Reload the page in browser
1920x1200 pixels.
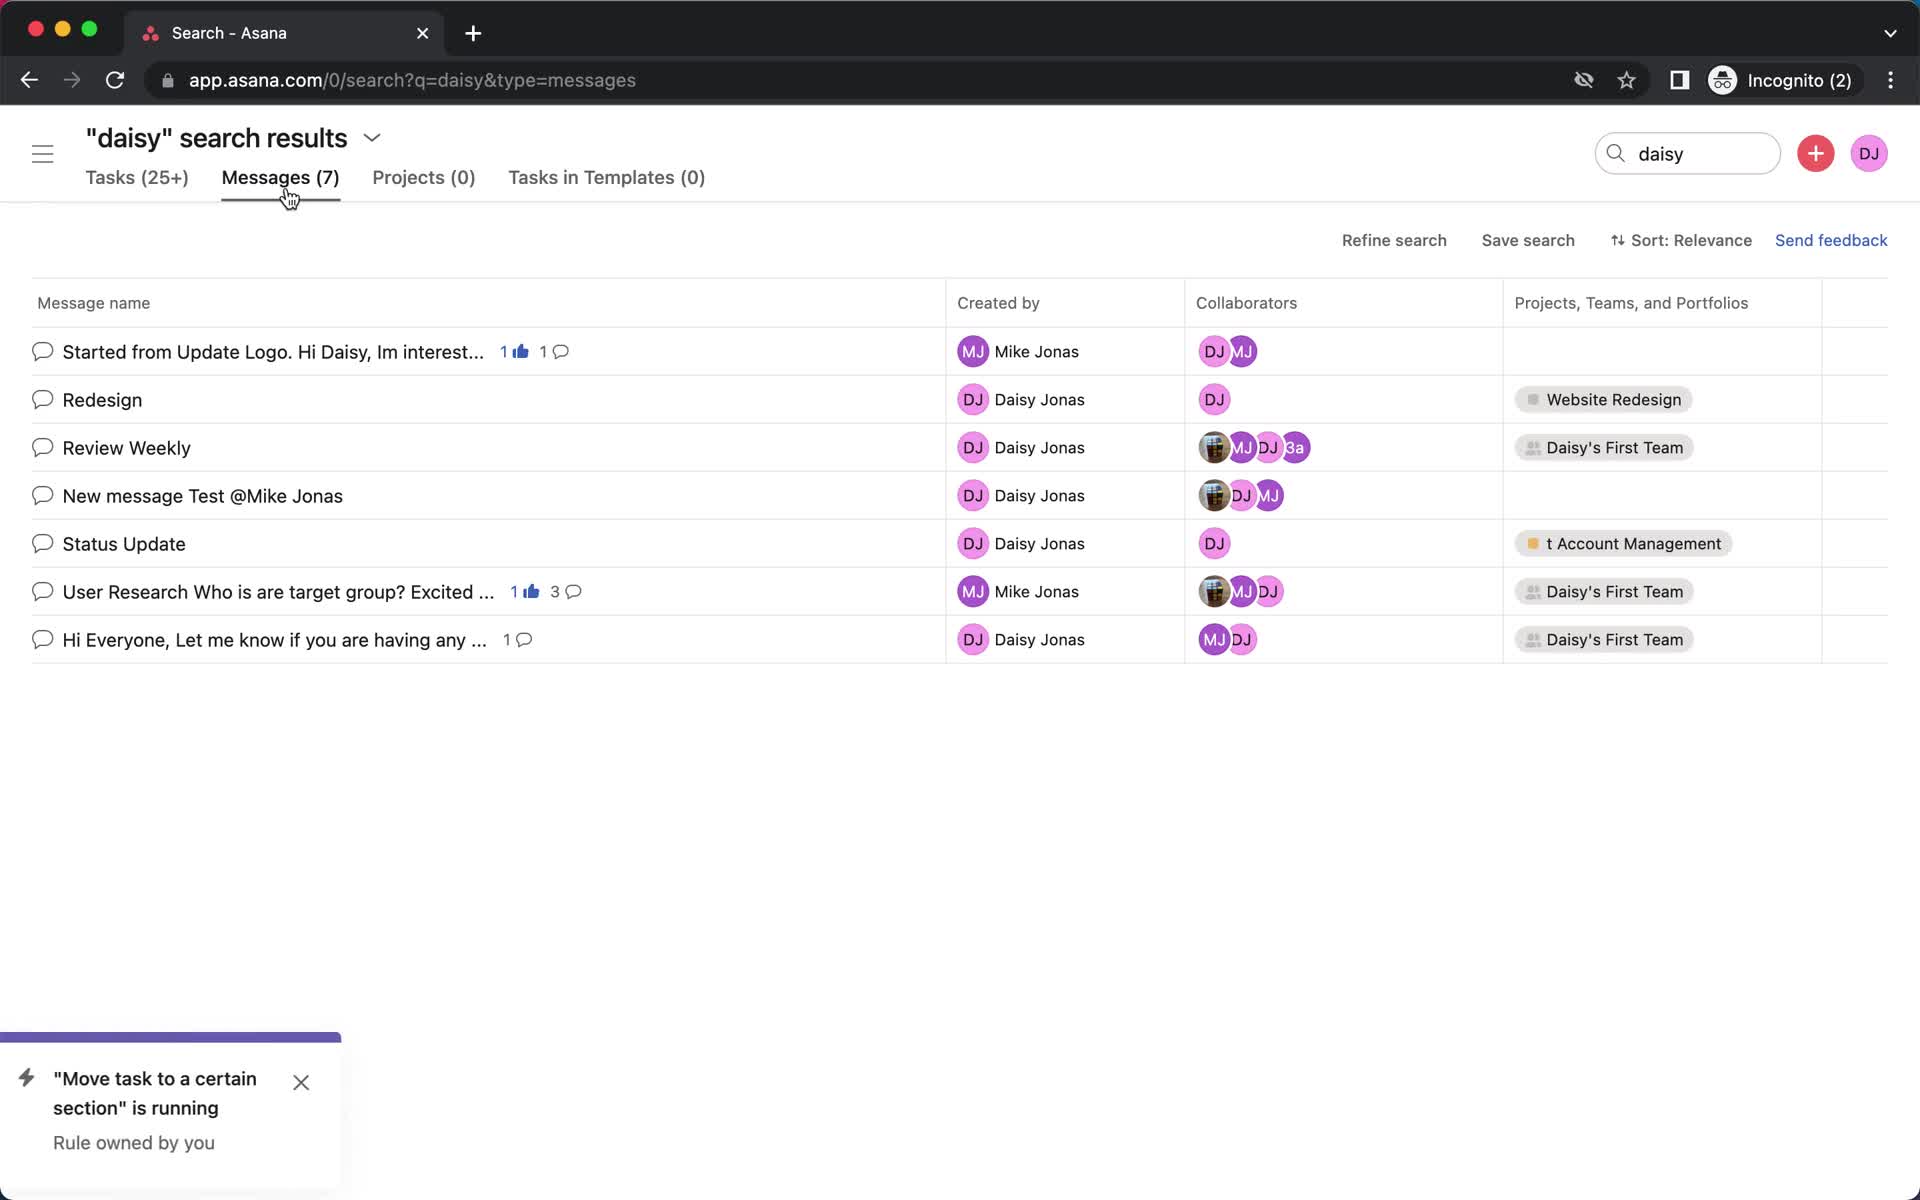click(x=115, y=80)
